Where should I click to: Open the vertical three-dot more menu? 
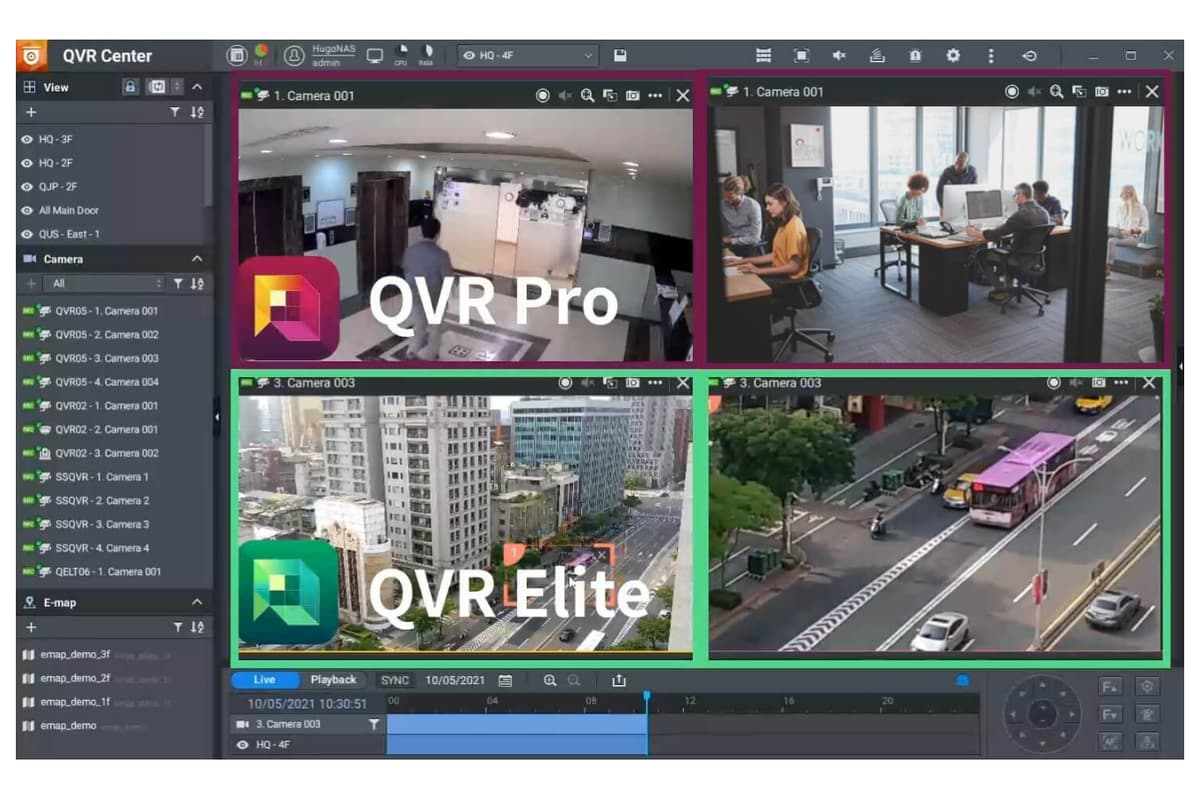[991, 56]
